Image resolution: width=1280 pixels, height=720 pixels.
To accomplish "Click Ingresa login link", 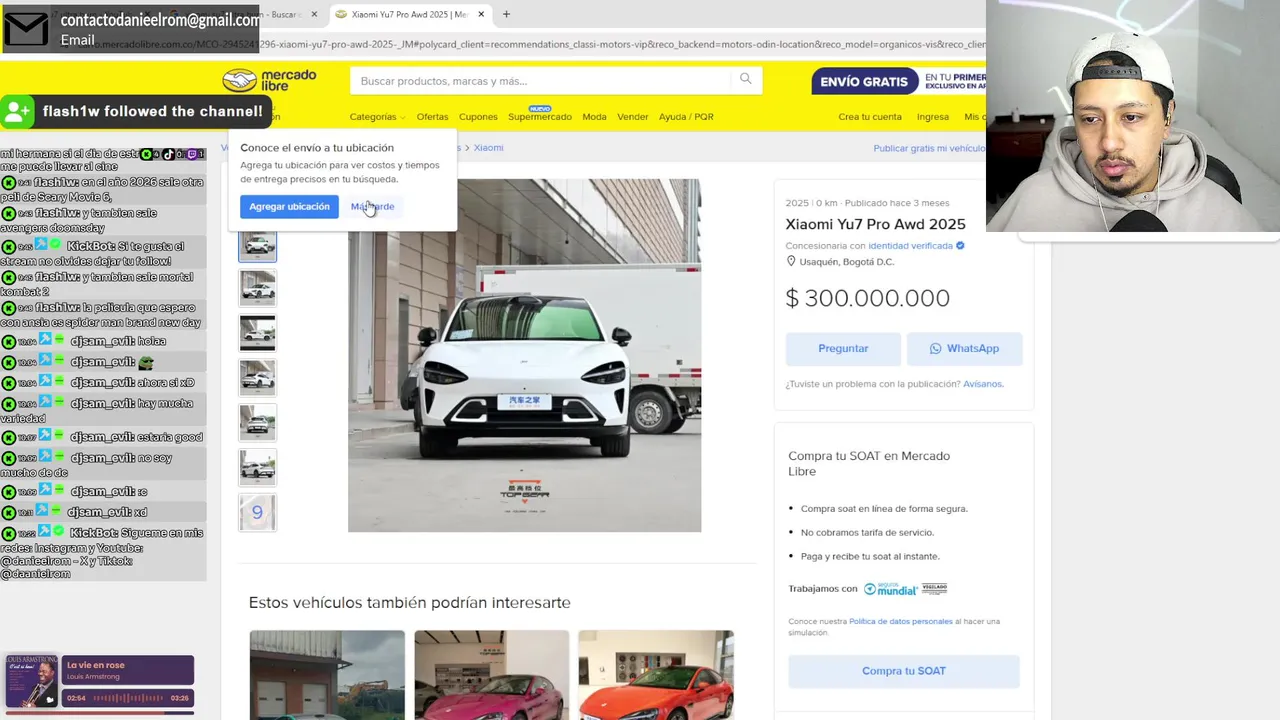I will 932,117.
